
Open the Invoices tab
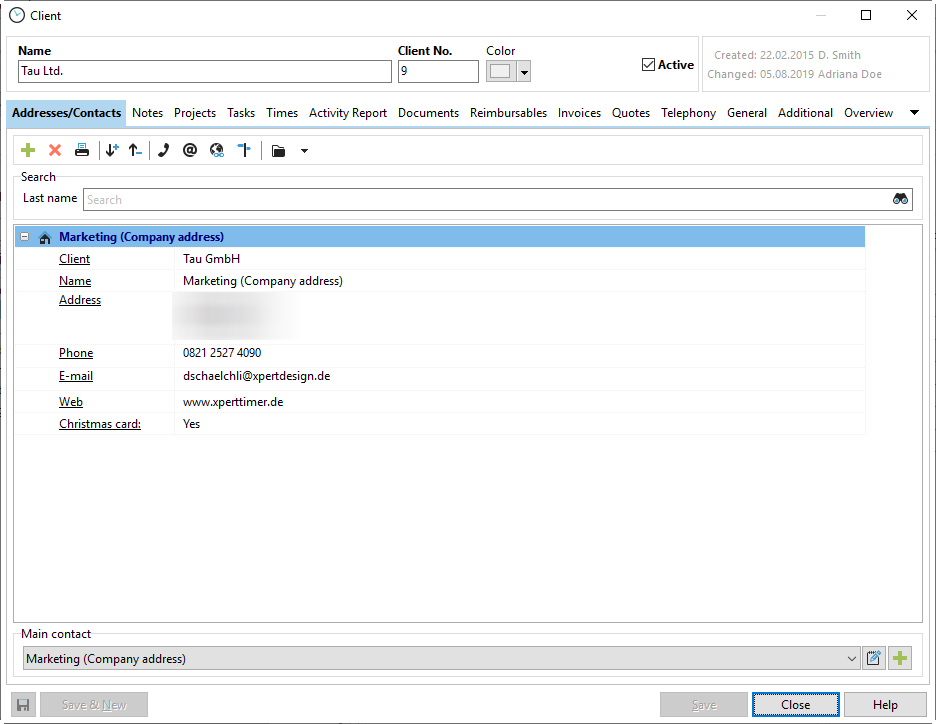click(579, 113)
